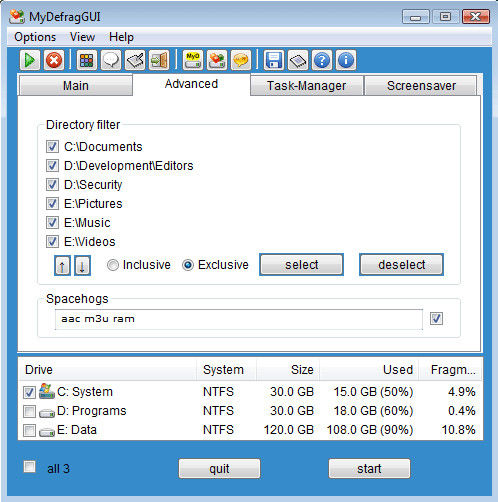Screen dimensions: 498x502
Task: Click the Spacehogs extensions text field
Action: (239, 319)
